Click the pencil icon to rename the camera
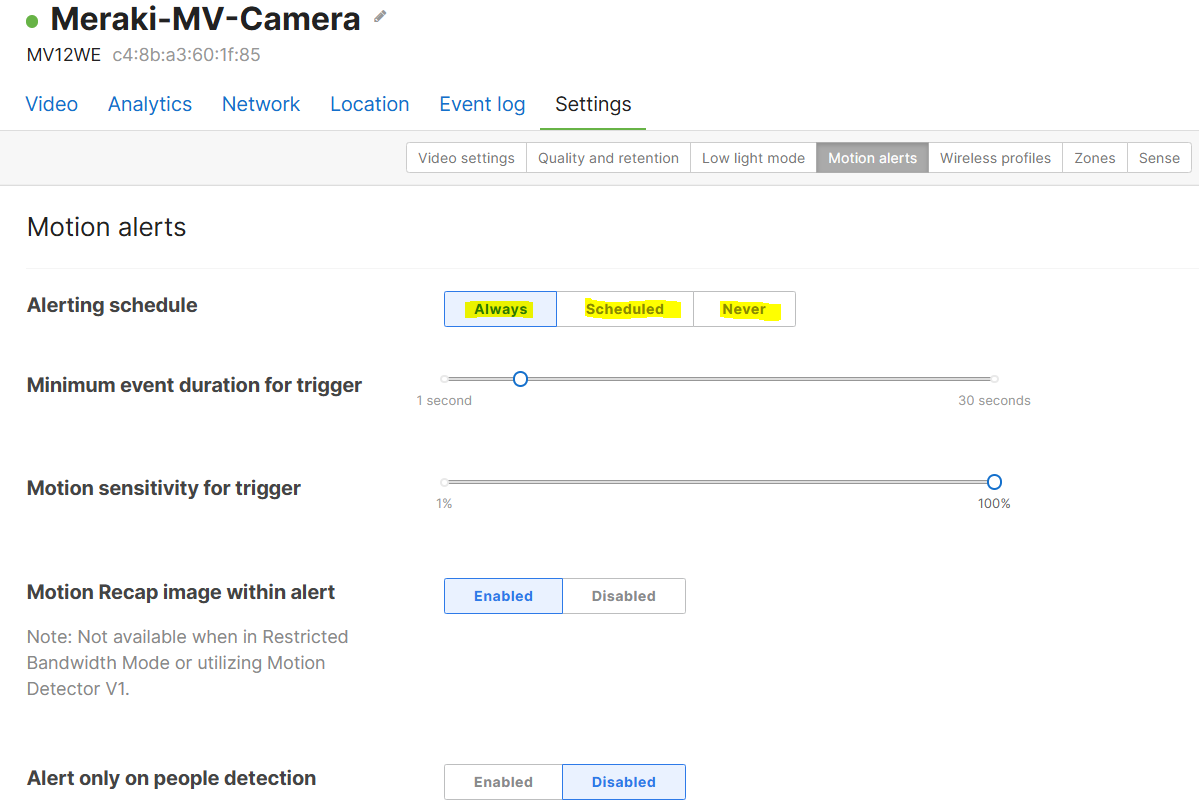This screenshot has width=1199, height=805. click(x=380, y=17)
